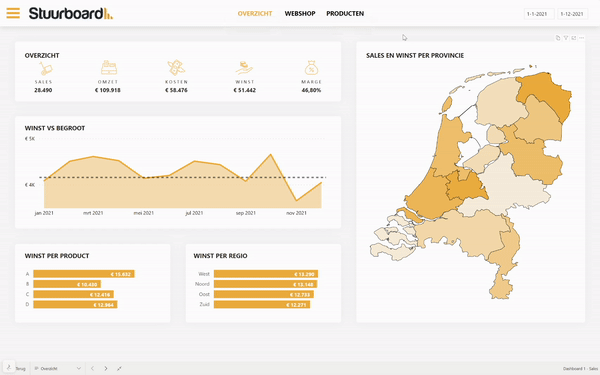Switch to the PRODUCTEN tab
600x375 pixels.
click(345, 13)
